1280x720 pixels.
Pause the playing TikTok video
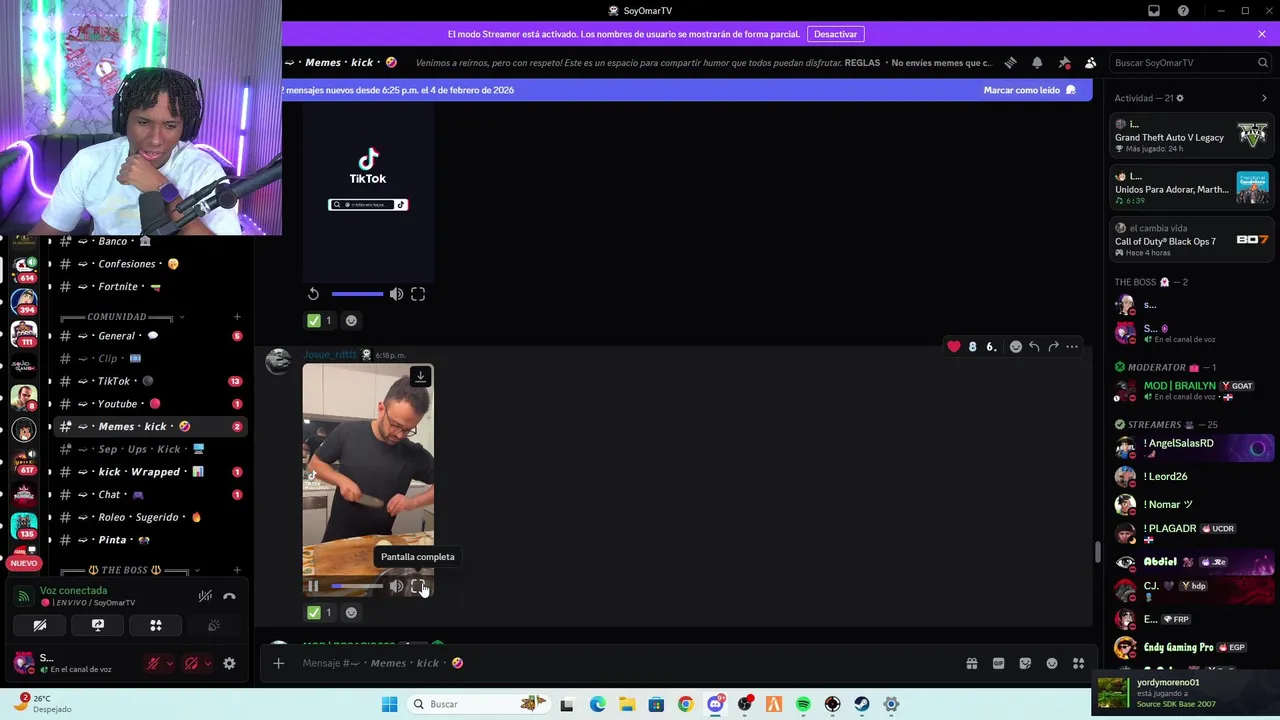(x=313, y=587)
